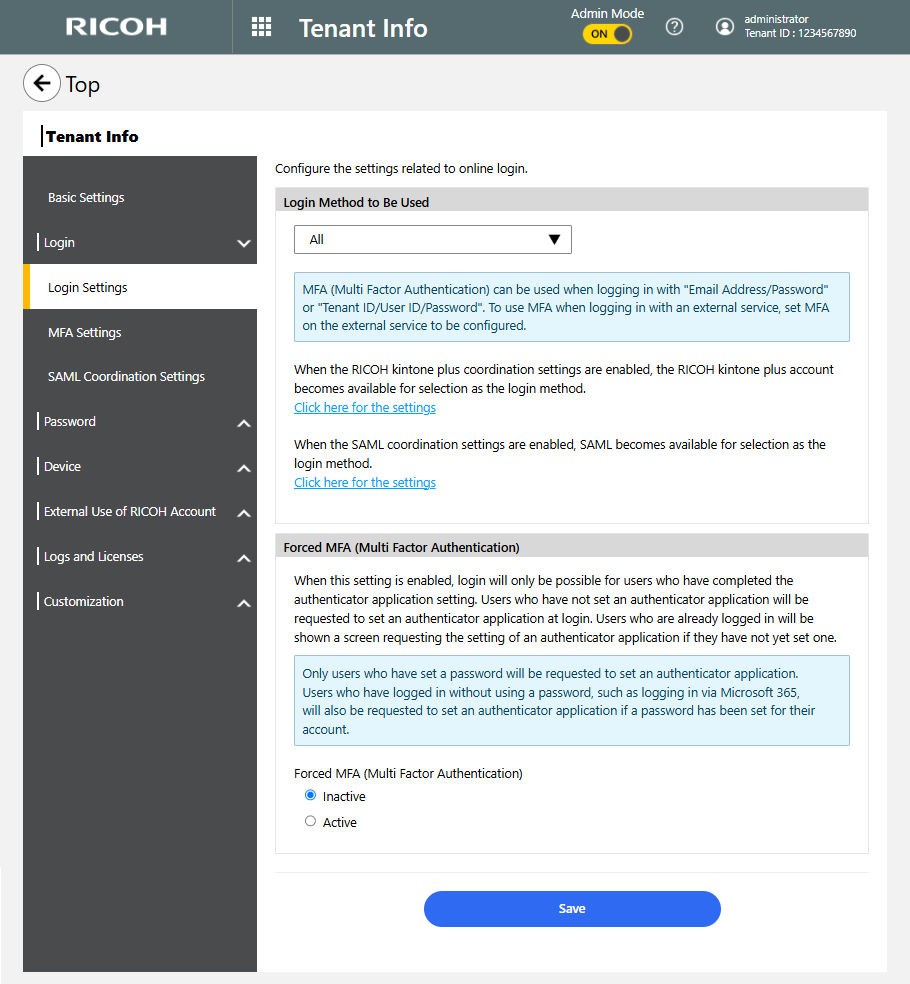Image resolution: width=910 pixels, height=984 pixels.
Task: Open the app launcher grid icon
Action: [x=261, y=27]
